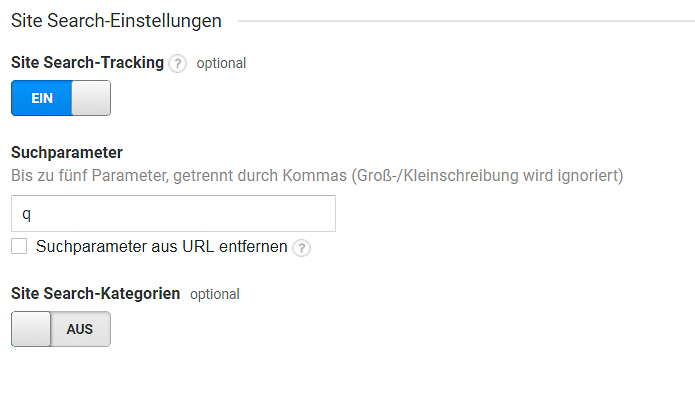Image resolution: width=695 pixels, height=394 pixels.
Task: Click the bold Site Search-Kategorien label
Action: click(x=95, y=293)
